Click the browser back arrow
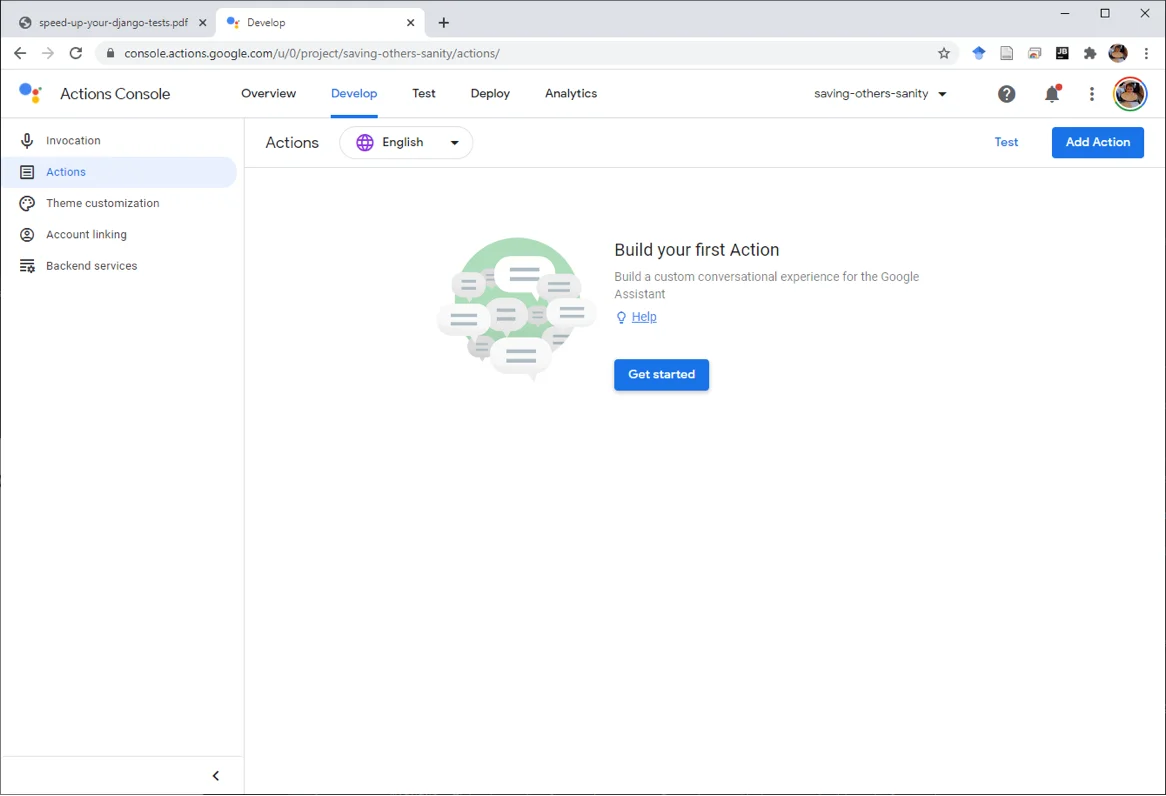 (20, 53)
